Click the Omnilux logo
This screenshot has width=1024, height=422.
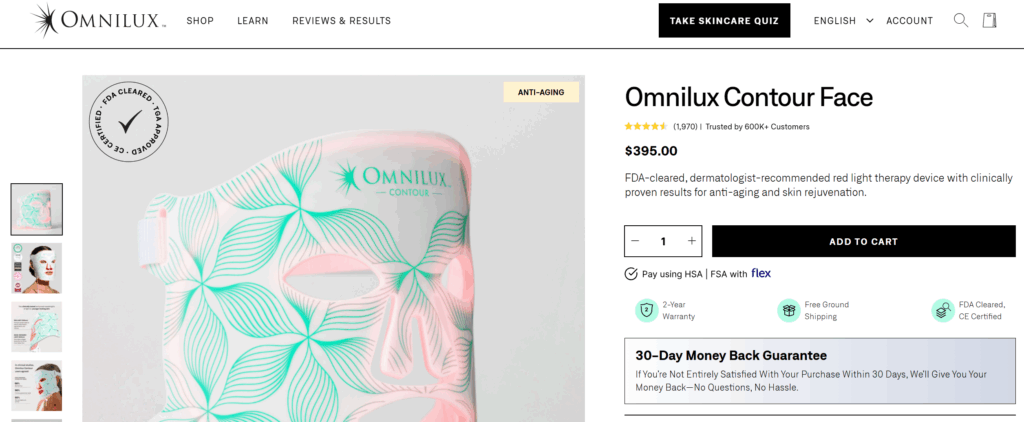[x=98, y=20]
